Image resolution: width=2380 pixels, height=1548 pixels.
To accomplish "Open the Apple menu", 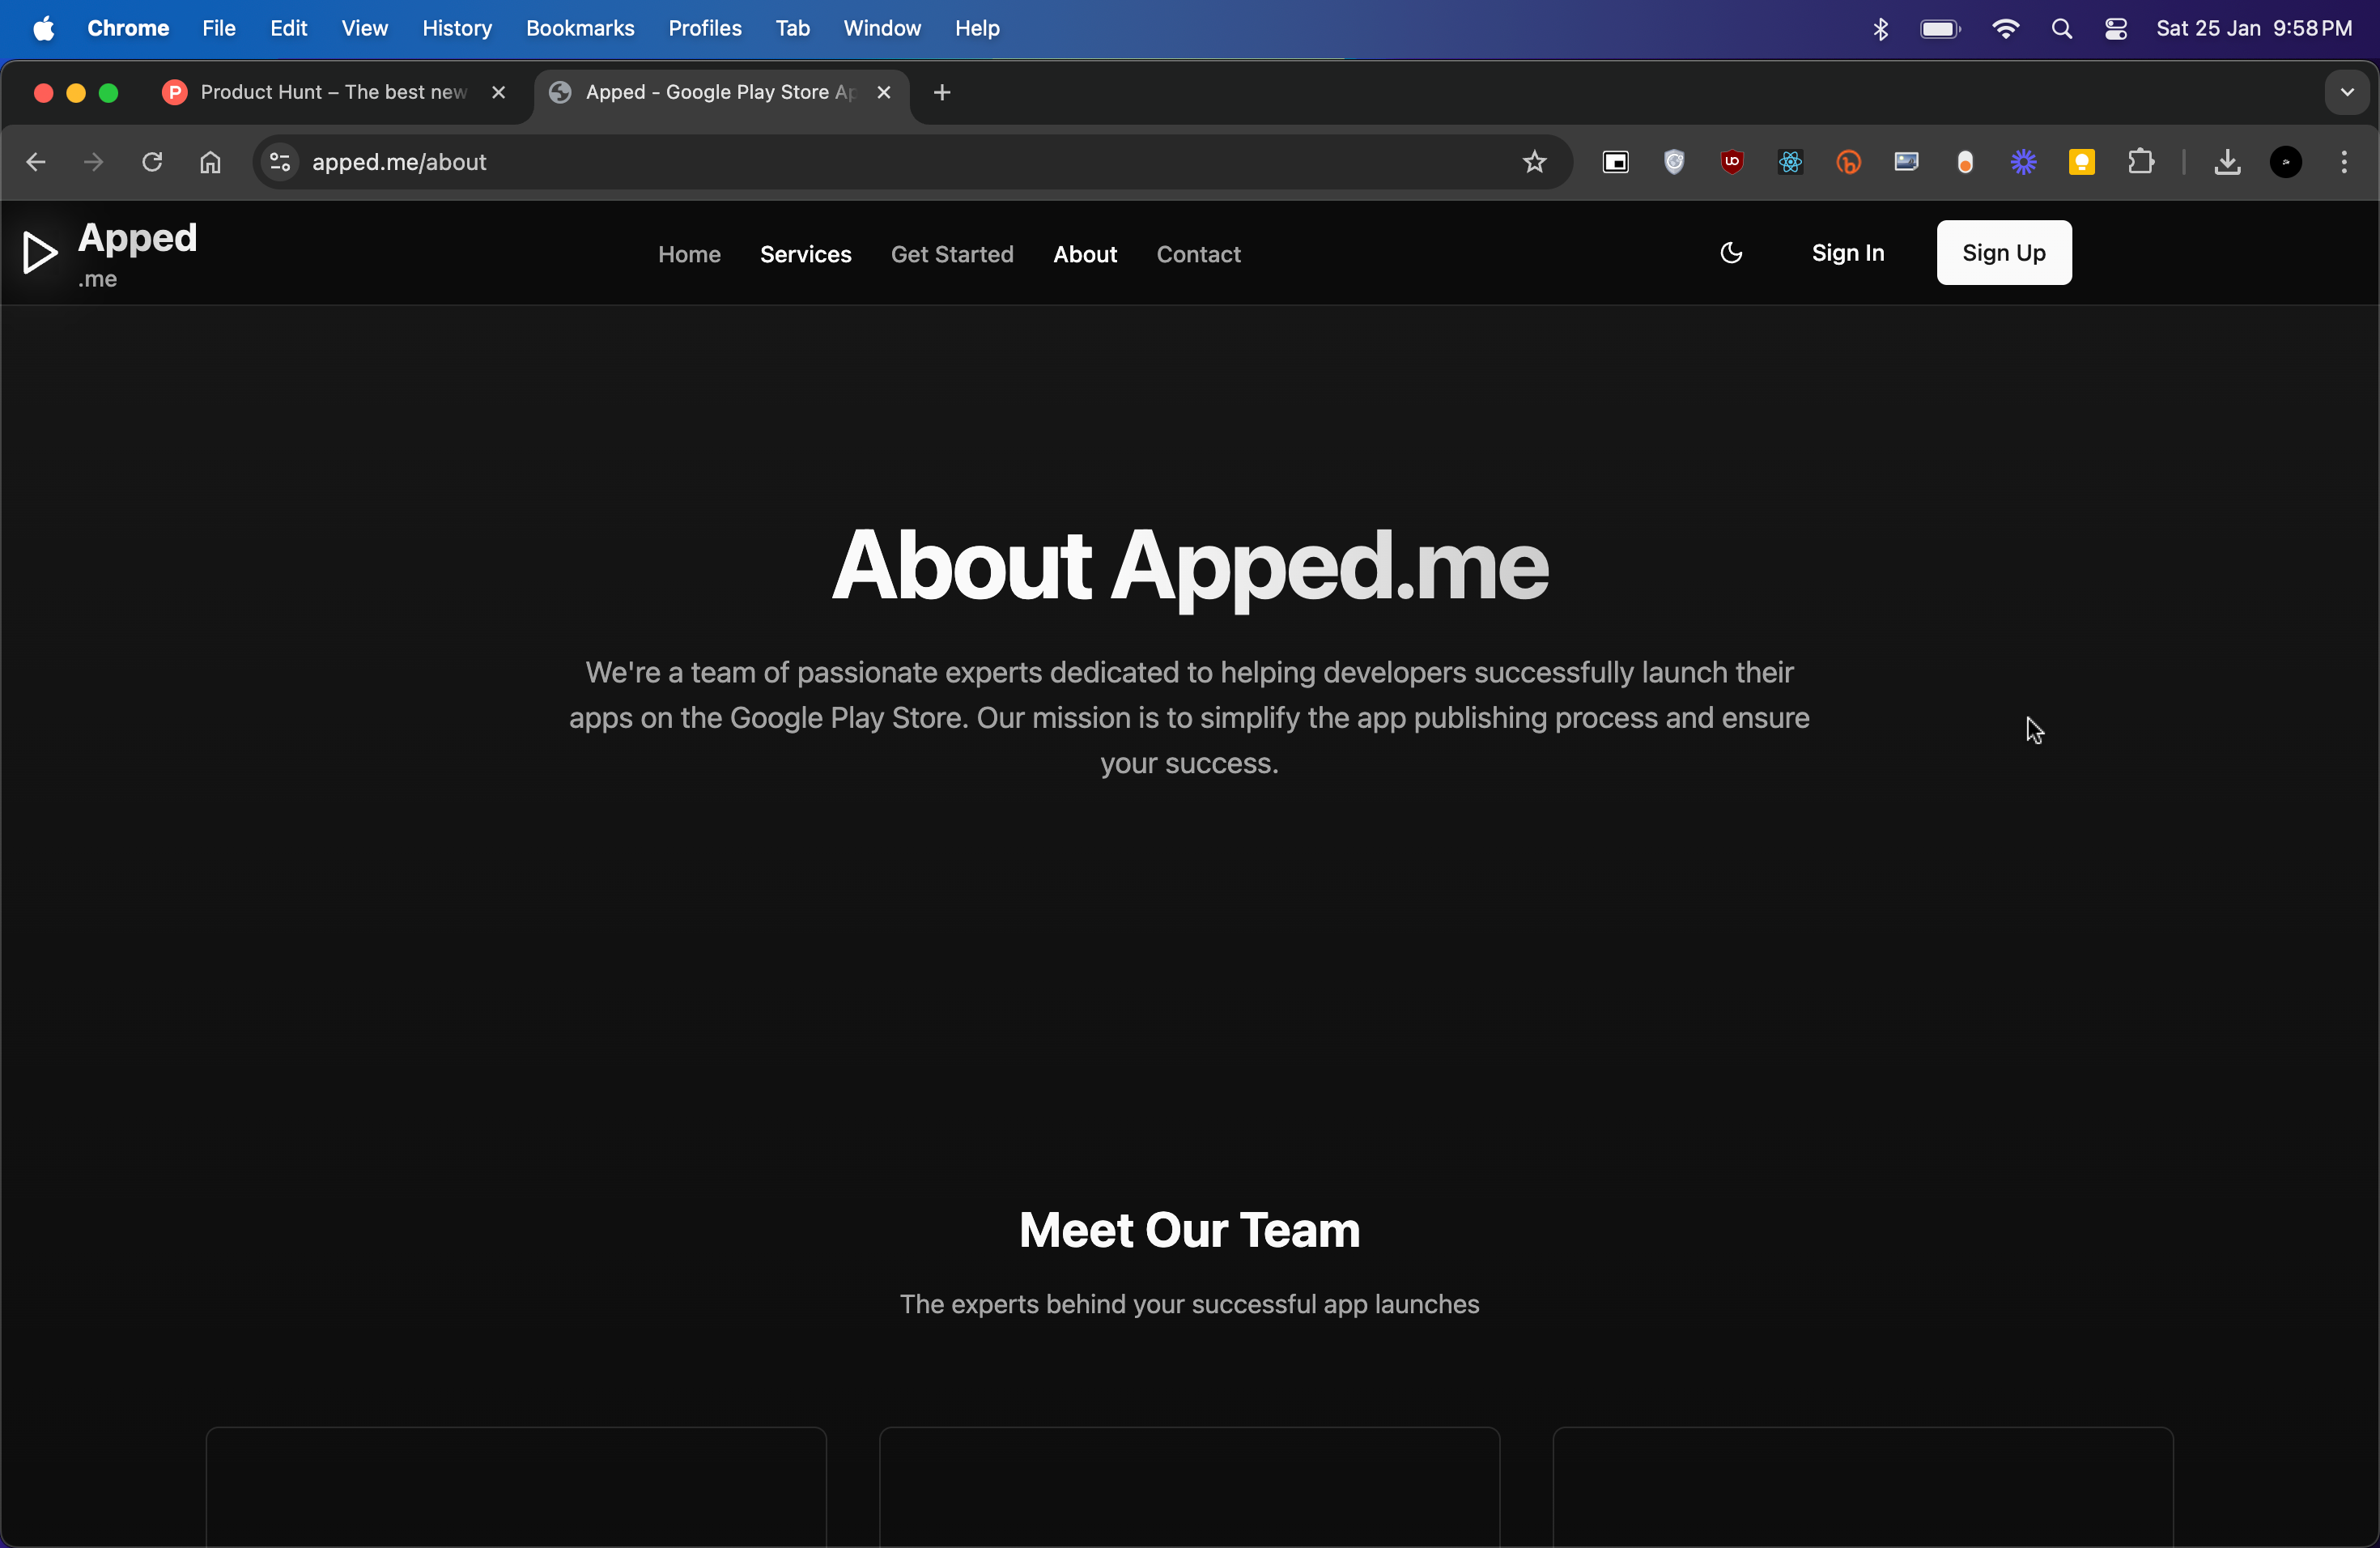I will click(43, 29).
